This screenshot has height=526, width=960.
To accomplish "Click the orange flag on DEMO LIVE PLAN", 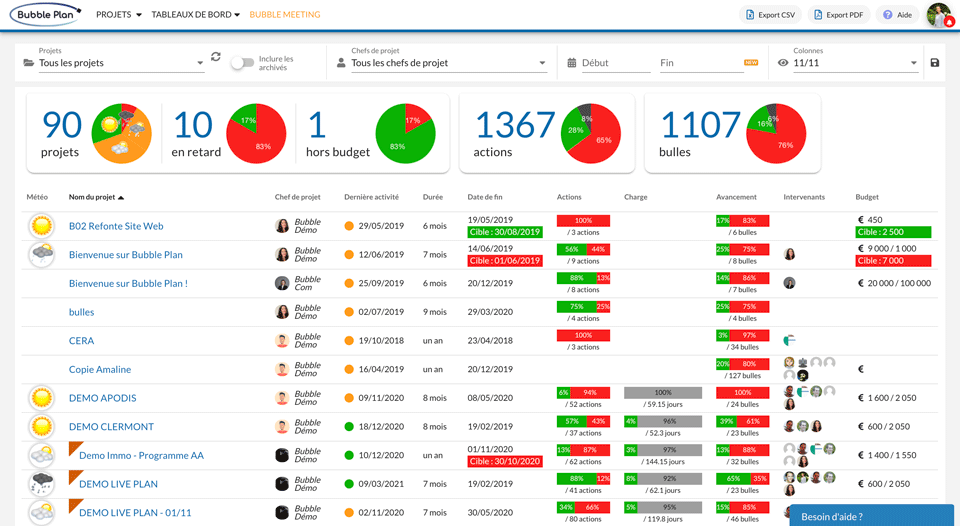I will click(x=75, y=478).
